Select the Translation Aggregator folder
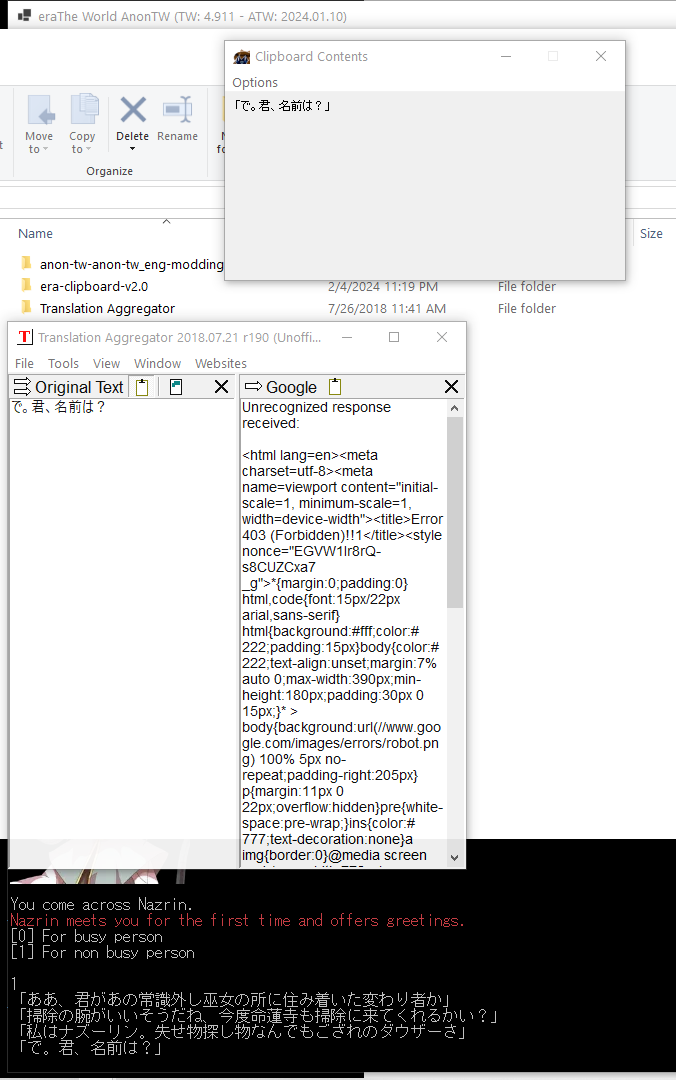676x1080 pixels. pyautogui.click(x=107, y=309)
